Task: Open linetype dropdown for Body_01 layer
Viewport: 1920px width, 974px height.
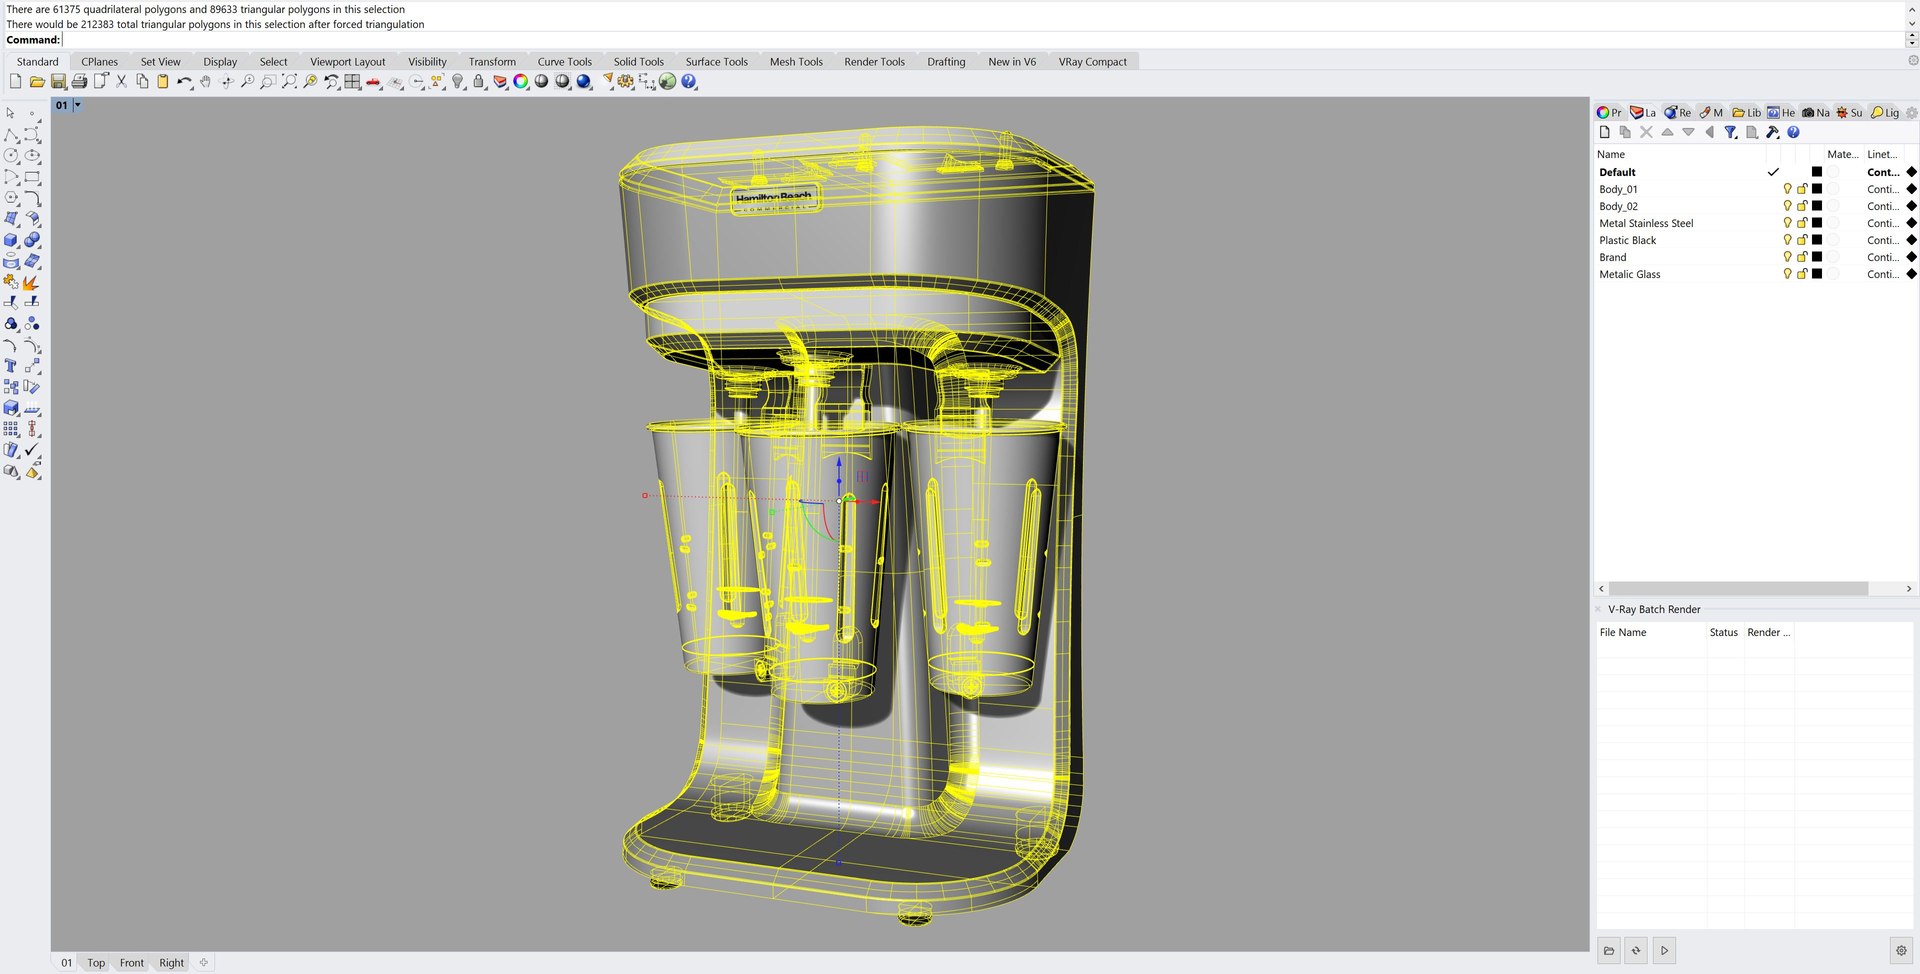Action: (x=1882, y=189)
